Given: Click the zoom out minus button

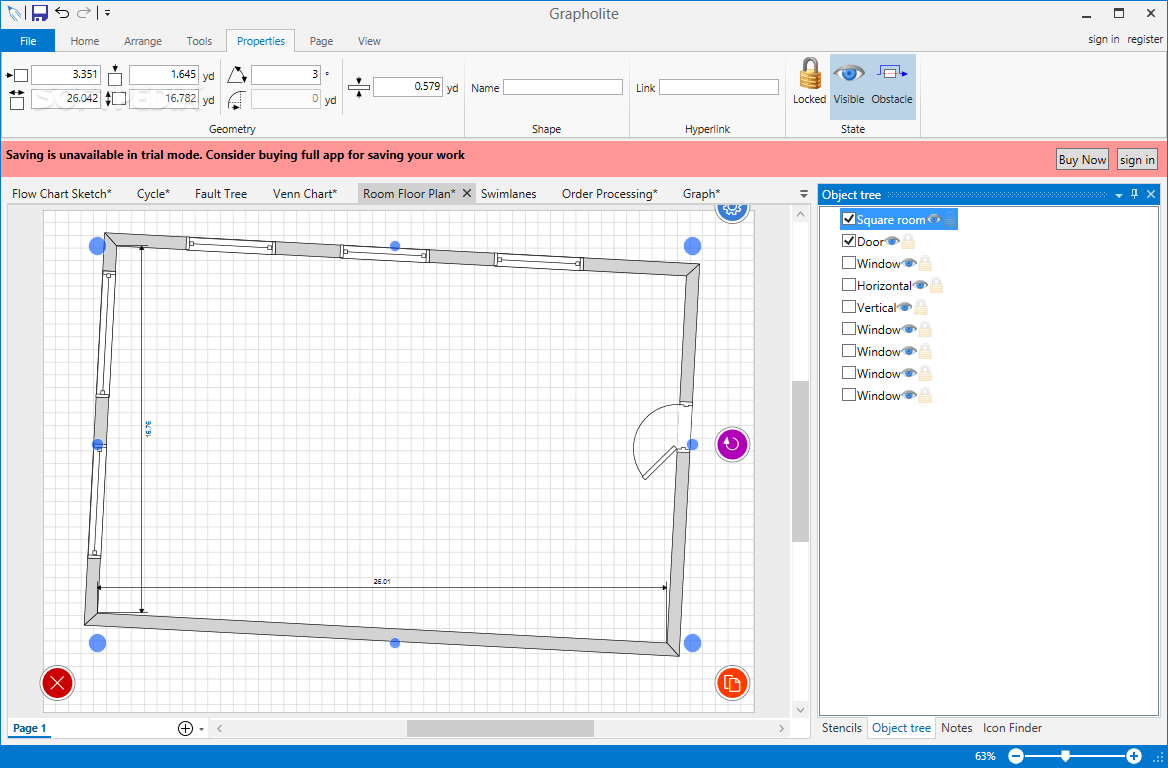Looking at the screenshot, I should tap(1015, 756).
